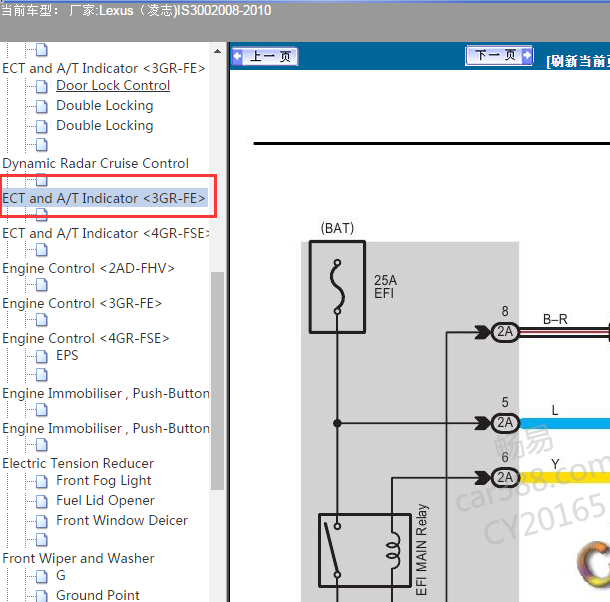Screen dimensions: 610x602
Task: Click the document icon beside Front Window Deicer
Action: tap(41, 521)
